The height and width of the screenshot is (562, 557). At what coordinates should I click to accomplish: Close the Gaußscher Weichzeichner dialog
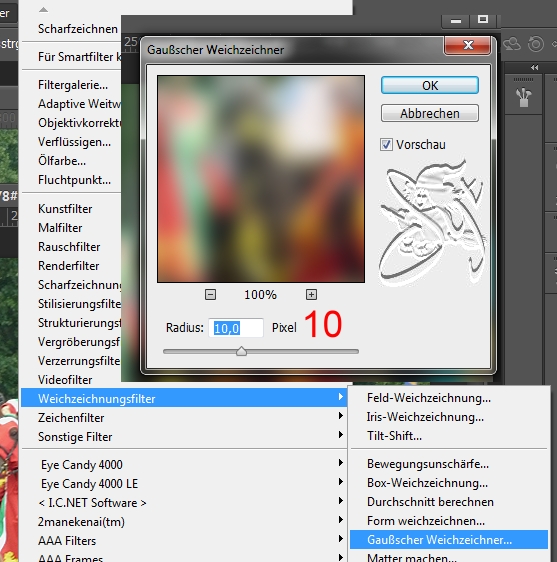coord(468,45)
